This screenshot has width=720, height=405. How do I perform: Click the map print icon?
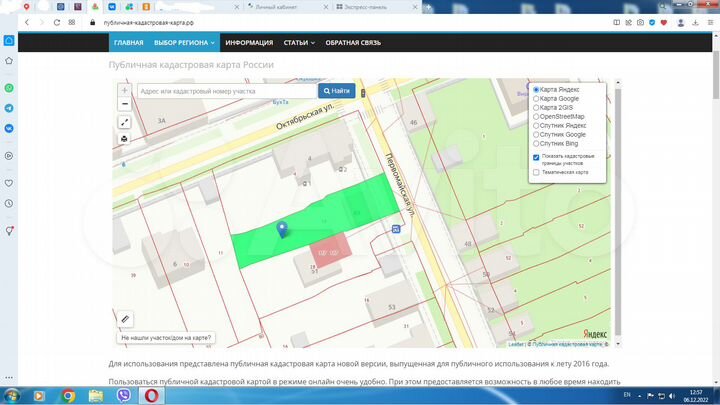point(124,139)
